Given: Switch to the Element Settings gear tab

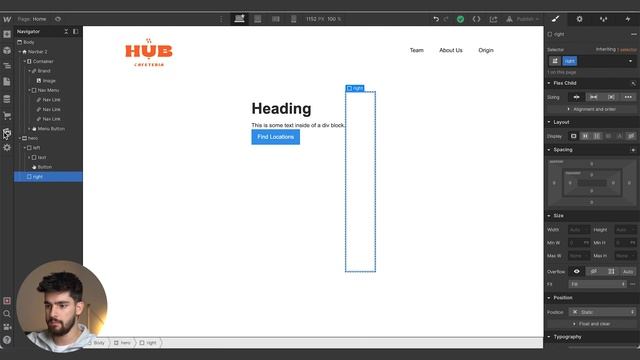Looking at the screenshot, I should click(579, 19).
